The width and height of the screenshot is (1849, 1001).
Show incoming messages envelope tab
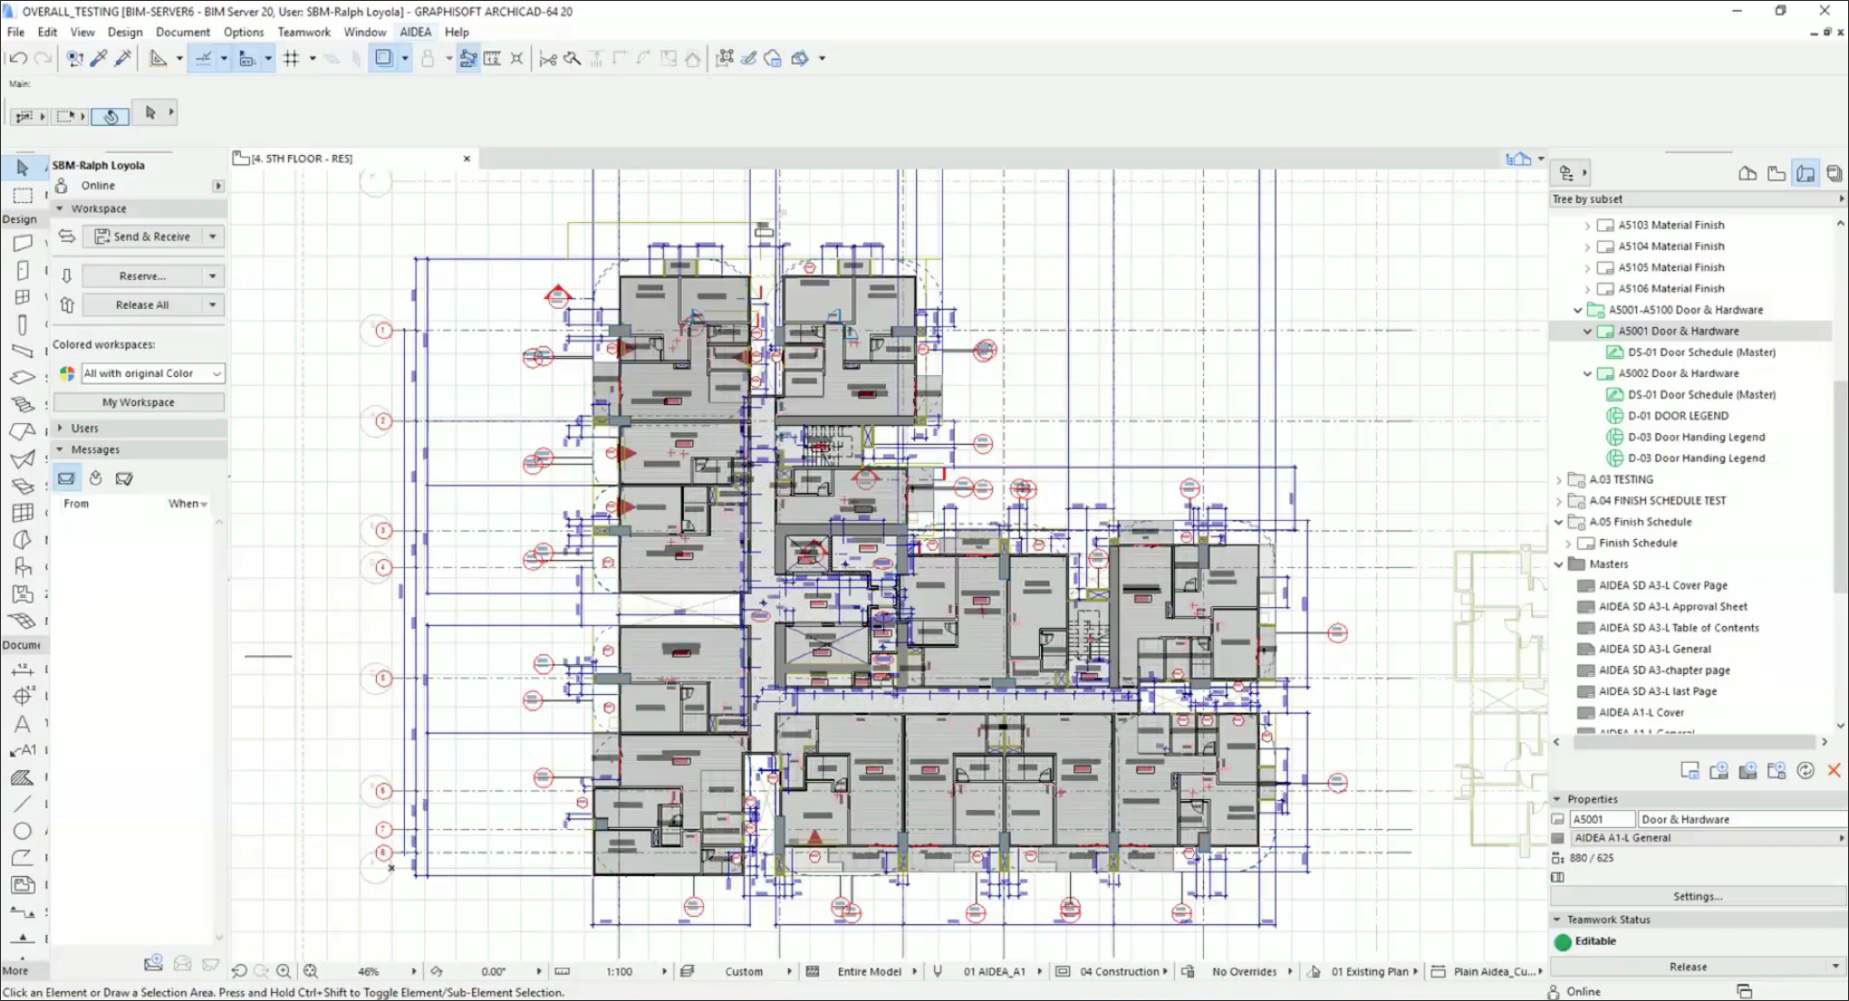point(66,478)
